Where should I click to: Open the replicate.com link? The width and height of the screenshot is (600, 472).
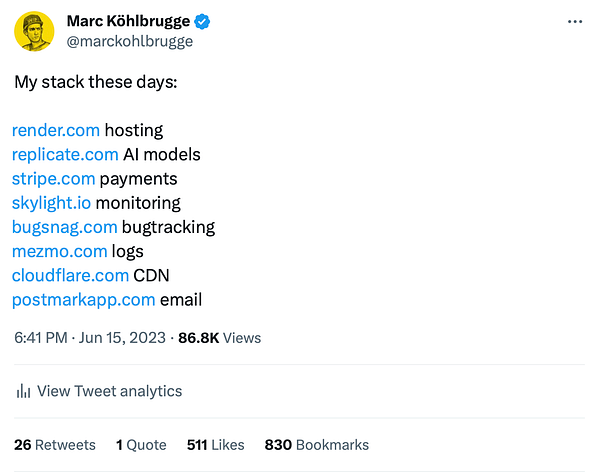[65, 155]
